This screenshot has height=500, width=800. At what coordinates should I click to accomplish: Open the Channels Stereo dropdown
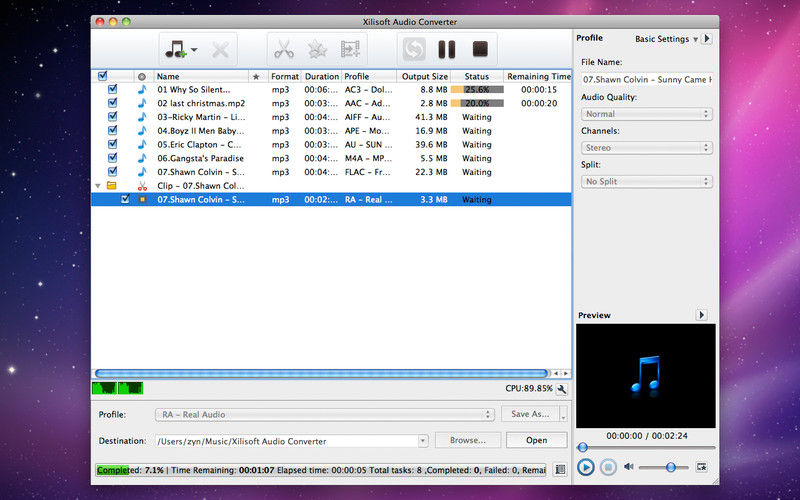[646, 147]
